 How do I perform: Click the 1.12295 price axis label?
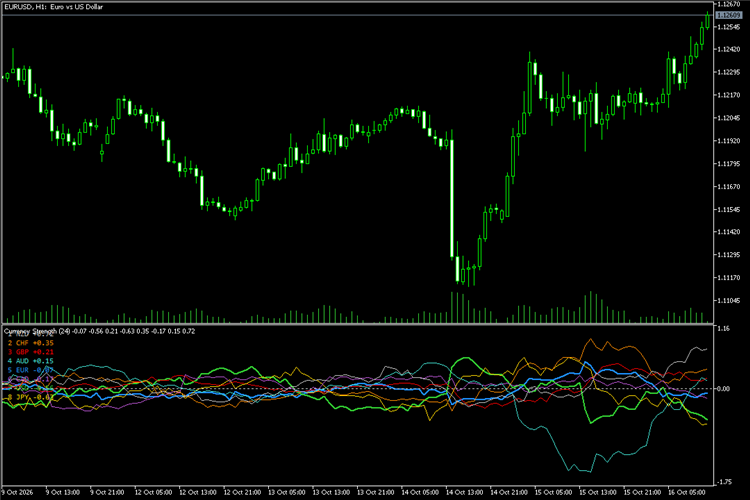pyautogui.click(x=728, y=72)
